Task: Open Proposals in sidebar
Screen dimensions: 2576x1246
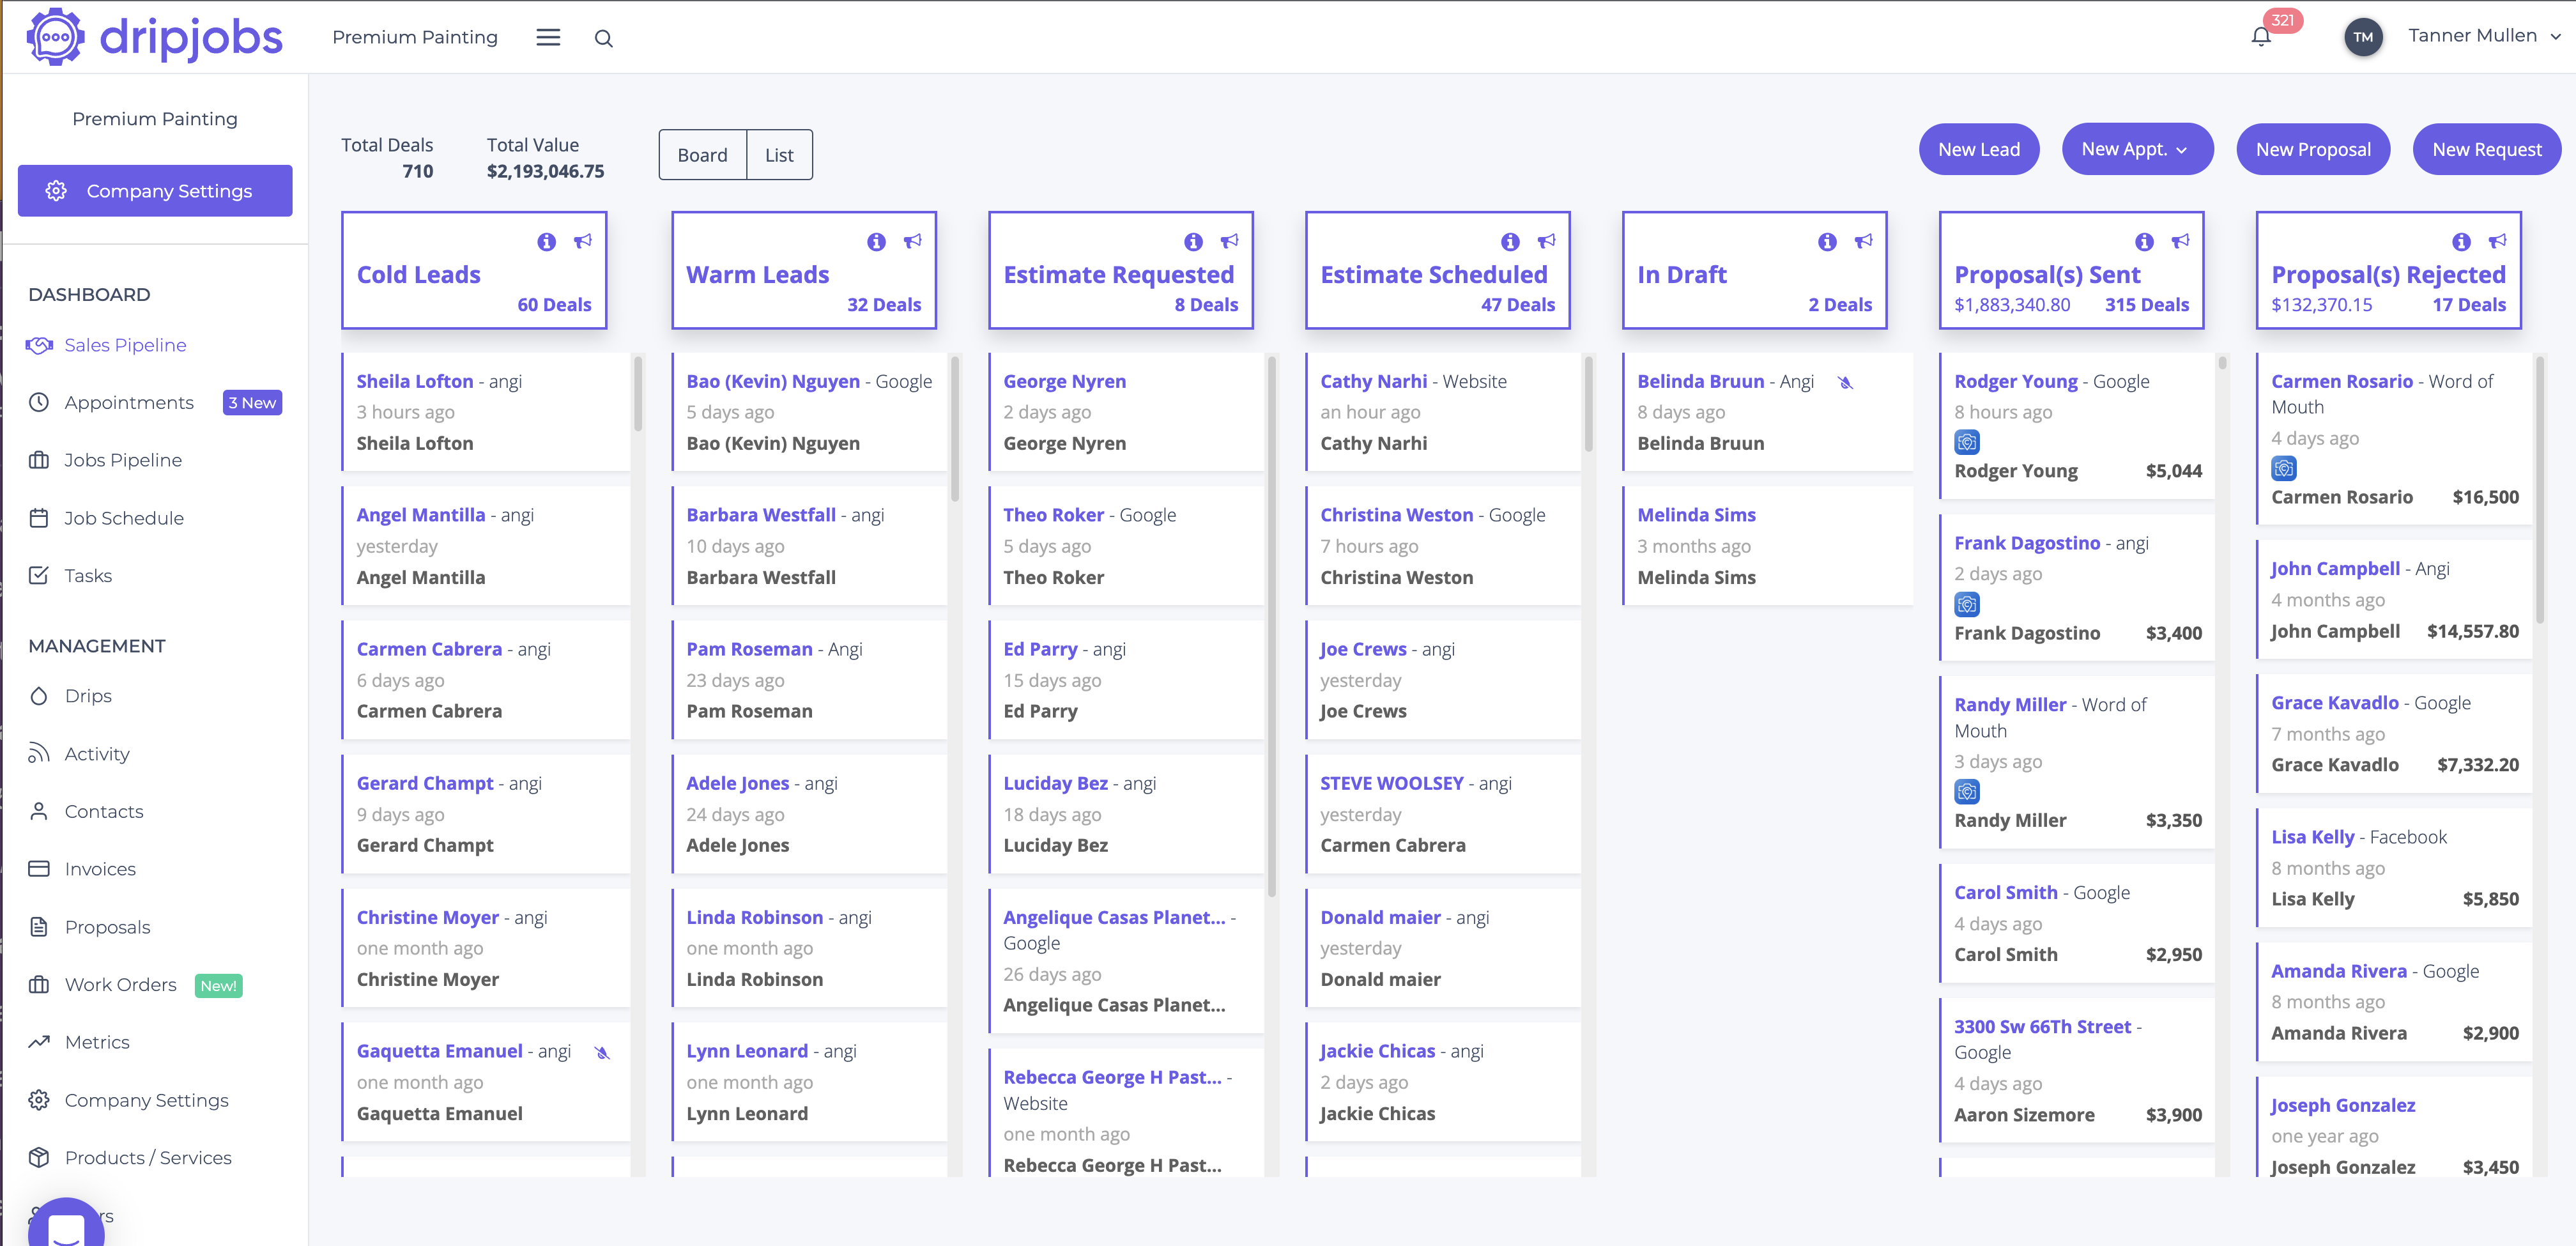Action: click(x=107, y=926)
